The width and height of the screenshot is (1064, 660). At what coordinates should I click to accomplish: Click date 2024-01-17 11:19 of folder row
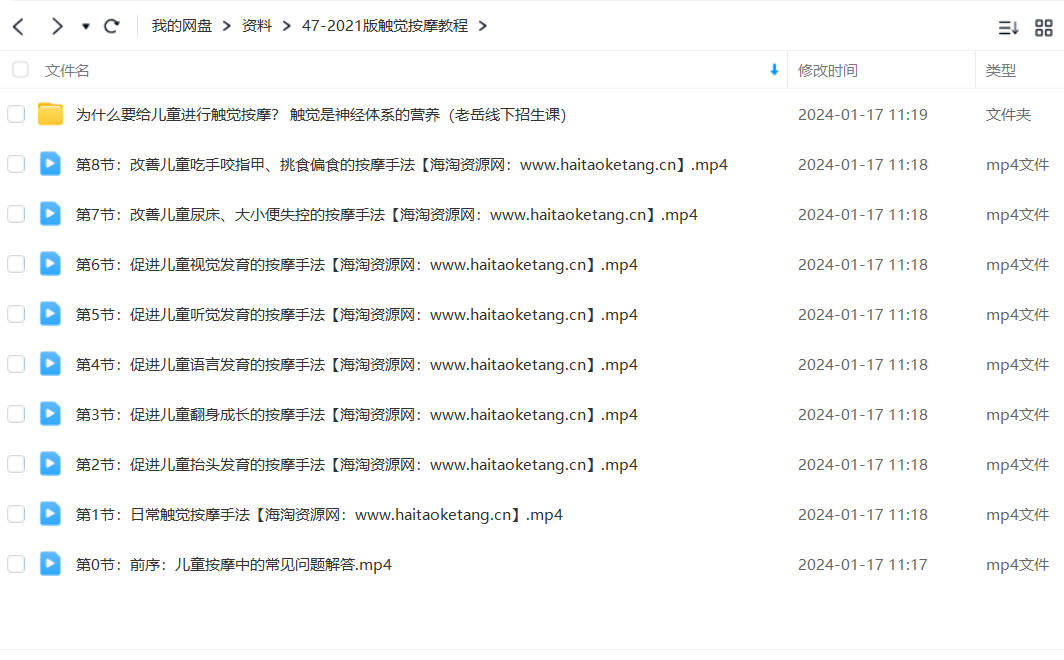pyautogui.click(x=862, y=115)
